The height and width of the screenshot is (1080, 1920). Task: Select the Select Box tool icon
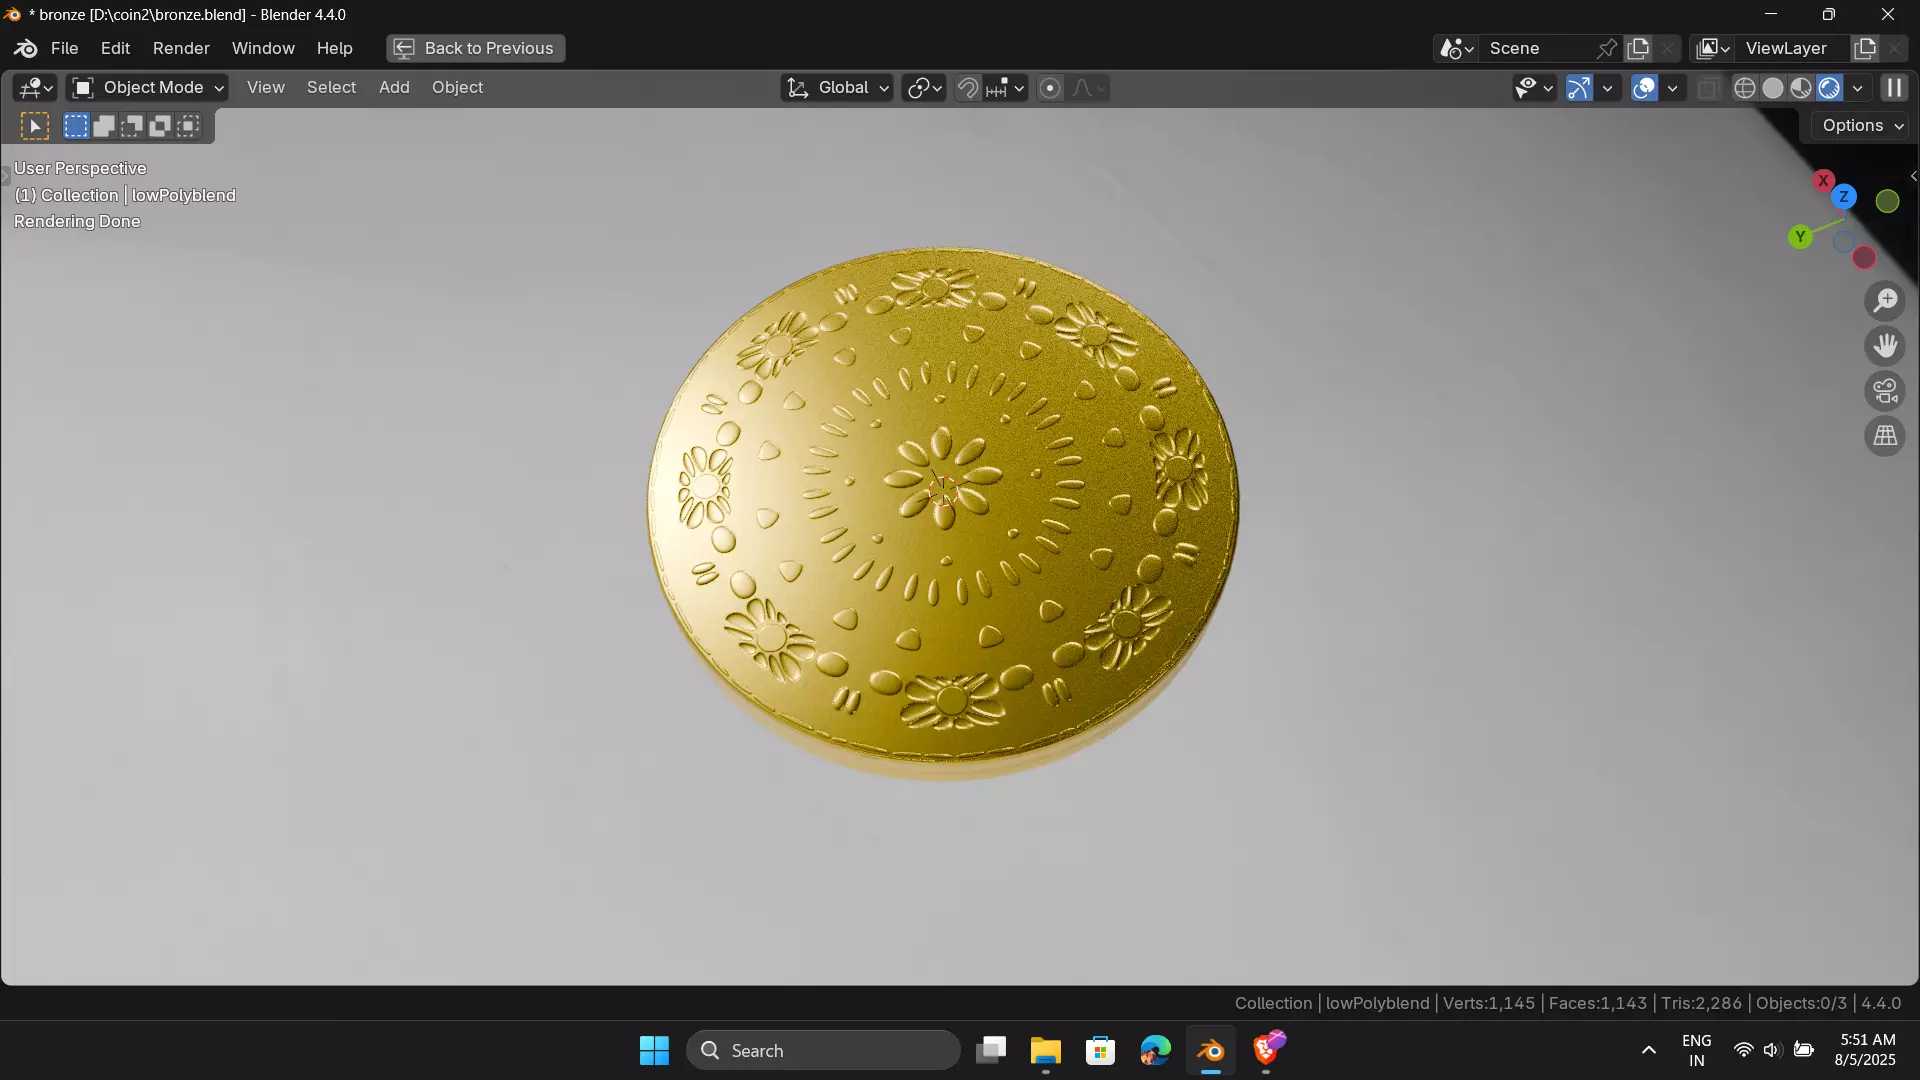(35, 126)
